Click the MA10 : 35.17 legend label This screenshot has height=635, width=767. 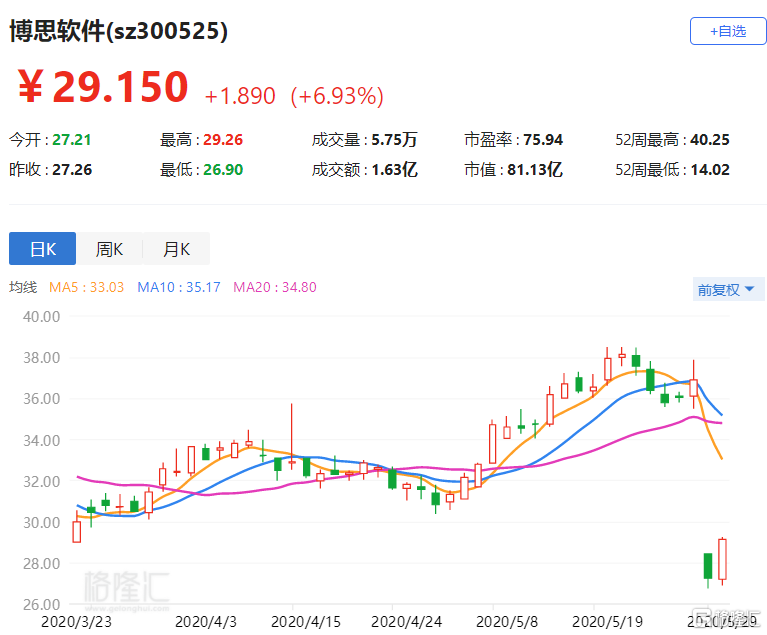coord(179,287)
